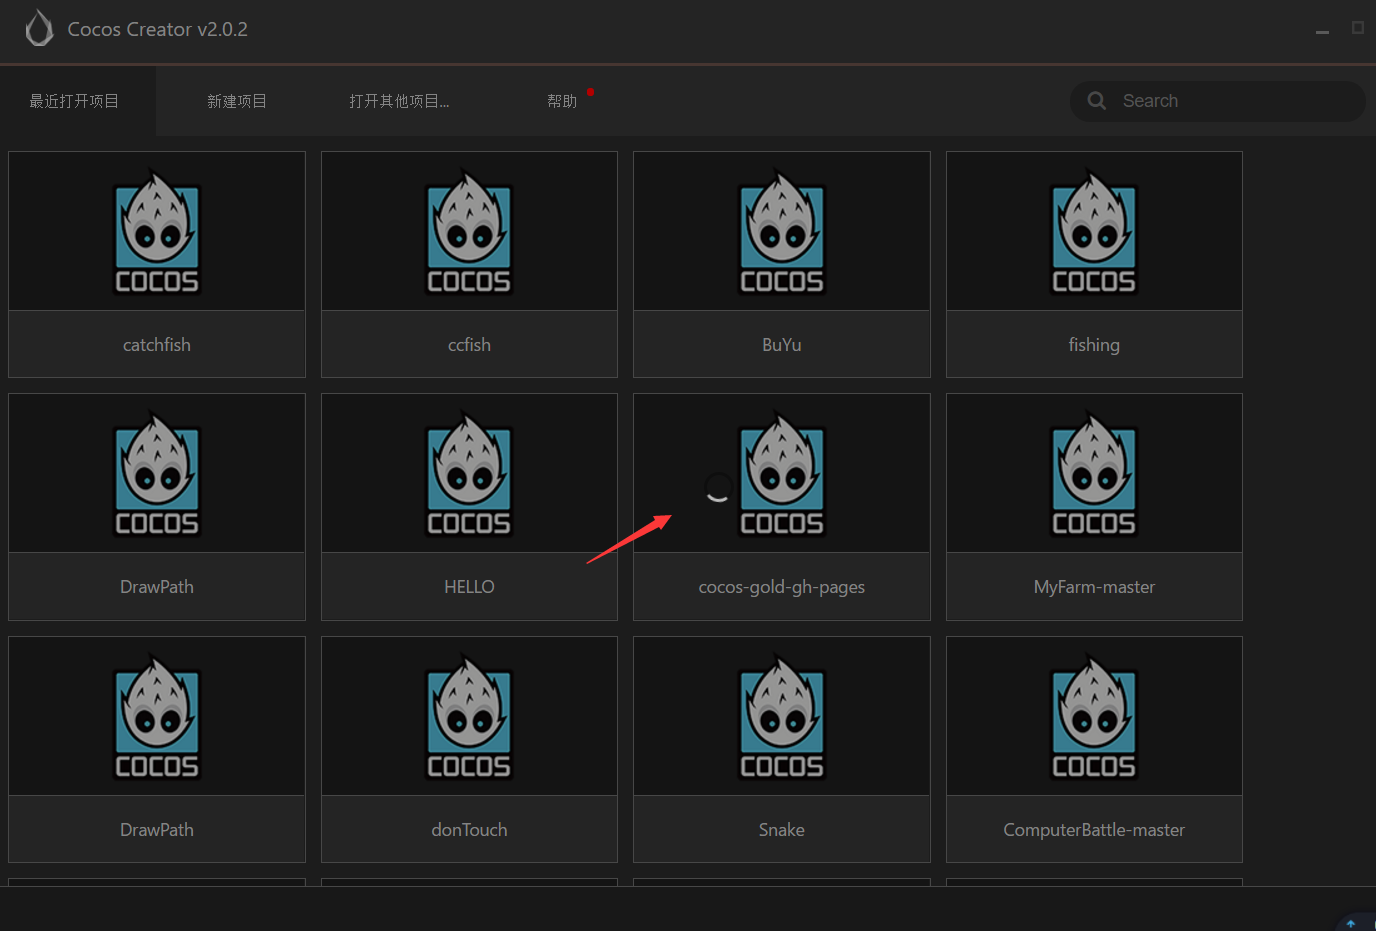The image size is (1376, 931).
Task: Click the "cocos-gold-gh-pages" project name
Action: 782,587
